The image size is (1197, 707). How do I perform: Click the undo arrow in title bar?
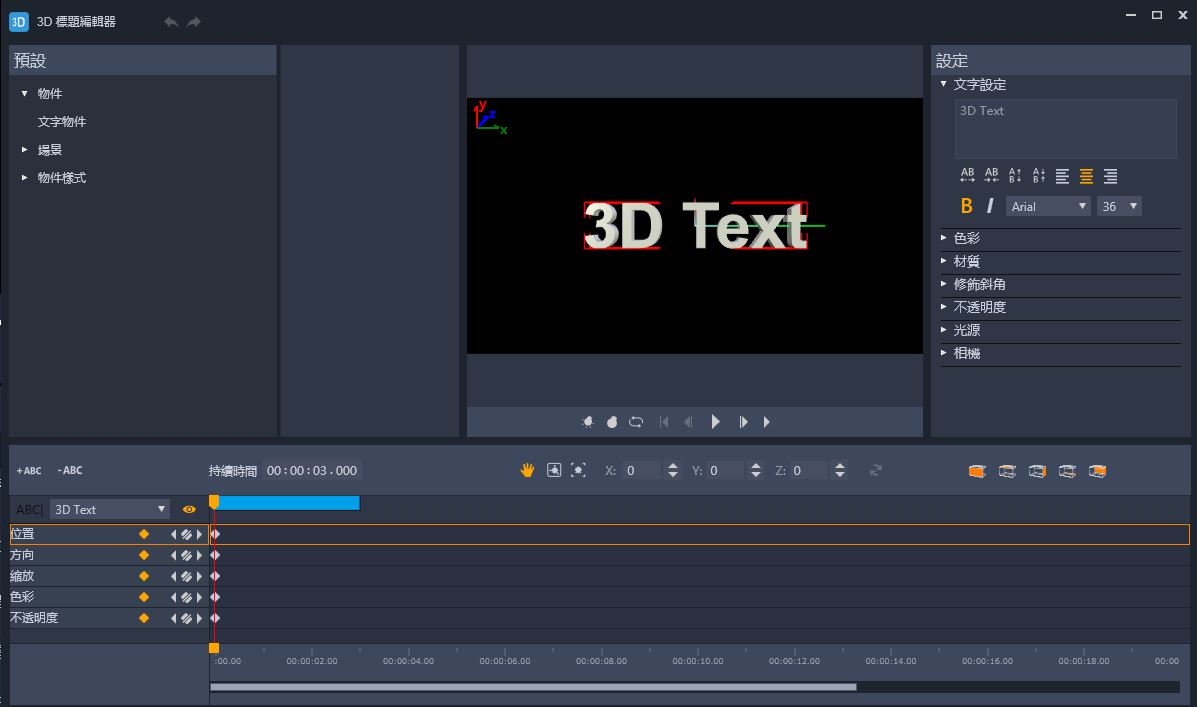(x=171, y=21)
